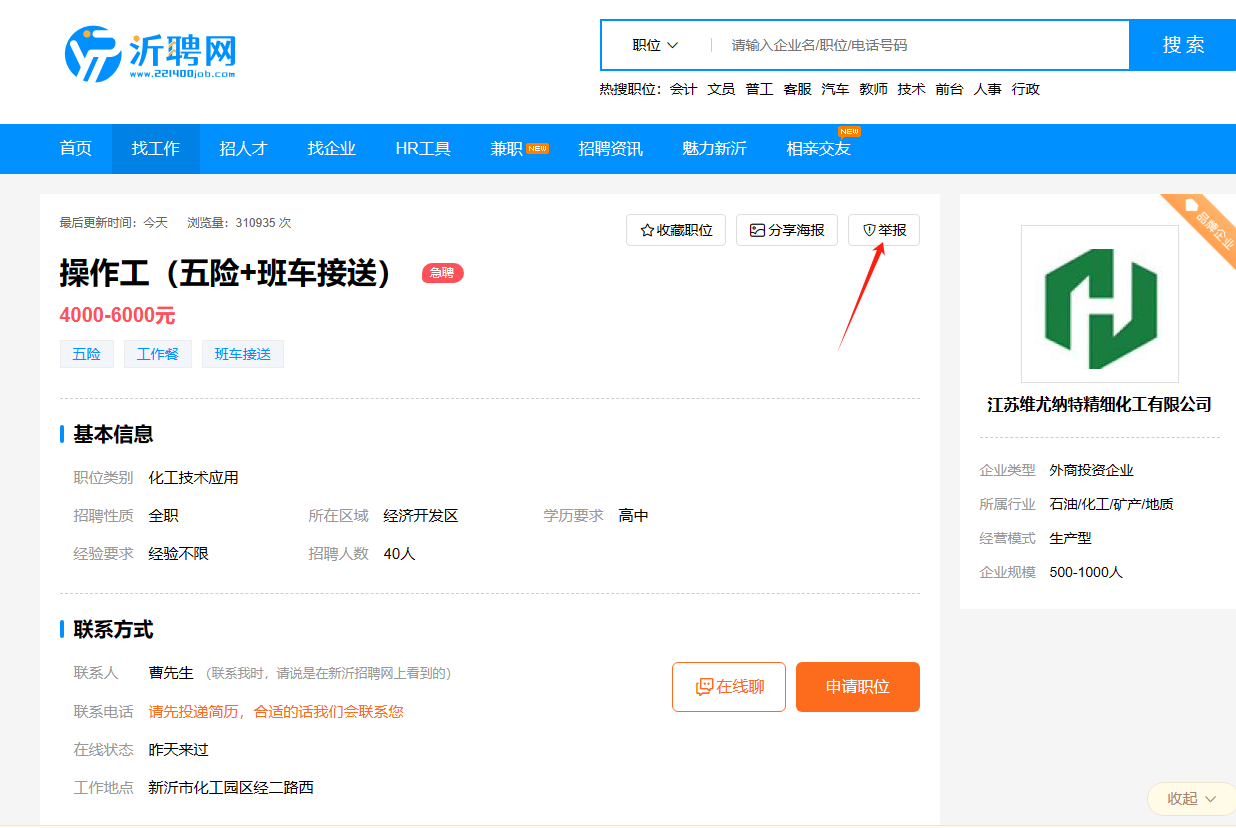The image size is (1236, 828).
Task: Click the 沂聘网 site logo
Action: click(x=150, y=54)
